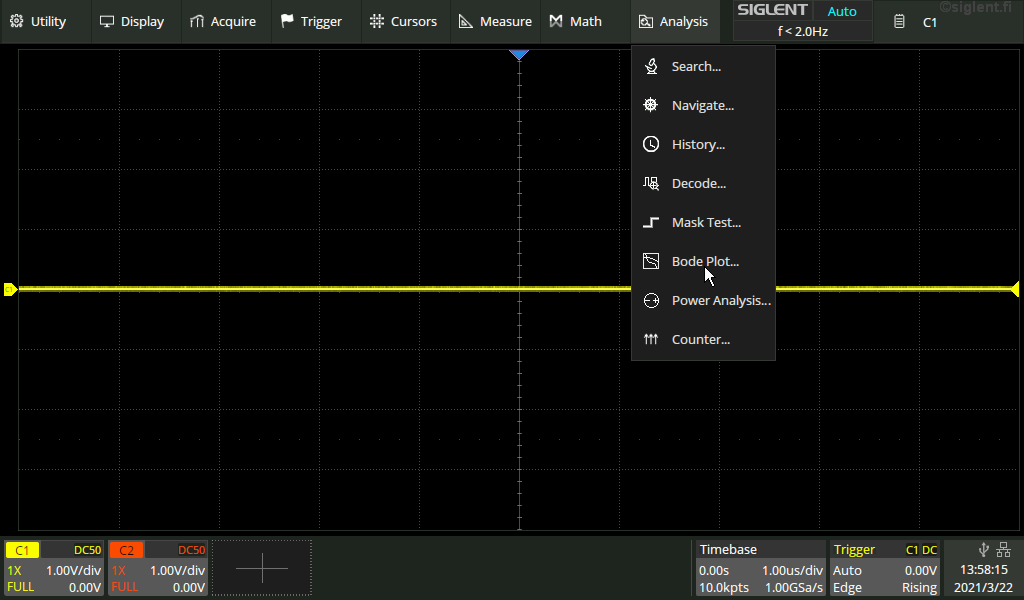Screen dimensions: 1024x600
Task: Click the History clock icon
Action: coord(651,145)
